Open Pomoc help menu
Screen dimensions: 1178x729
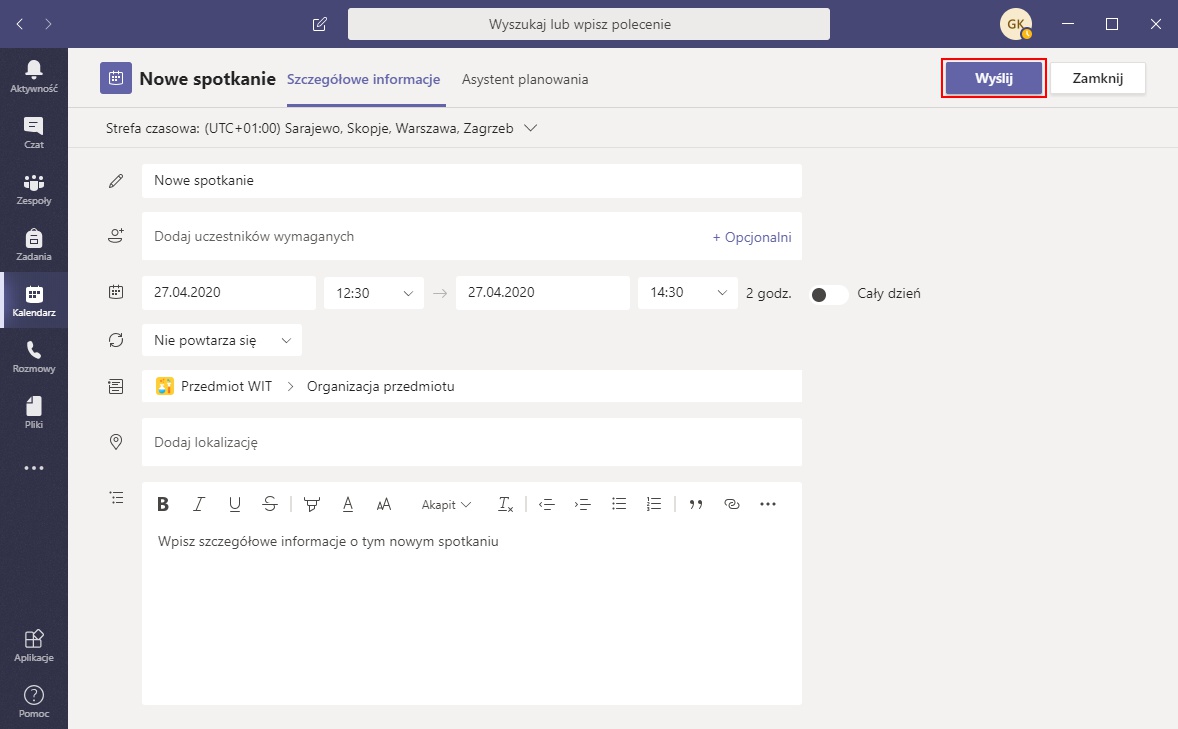[x=34, y=702]
